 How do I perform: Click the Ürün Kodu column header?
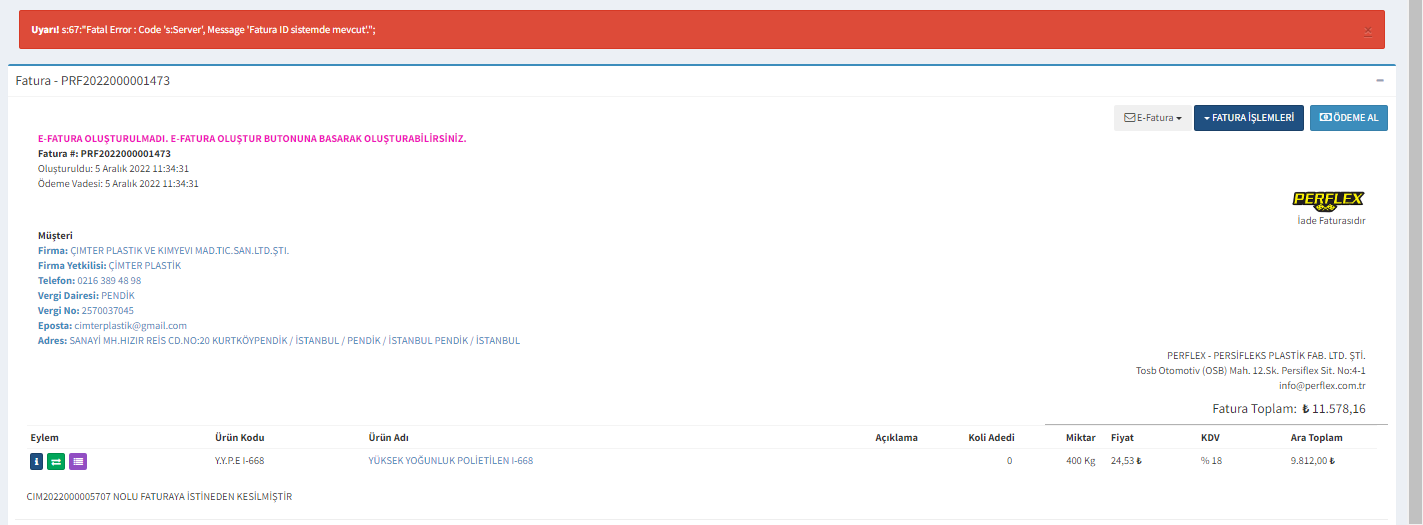[x=239, y=438]
